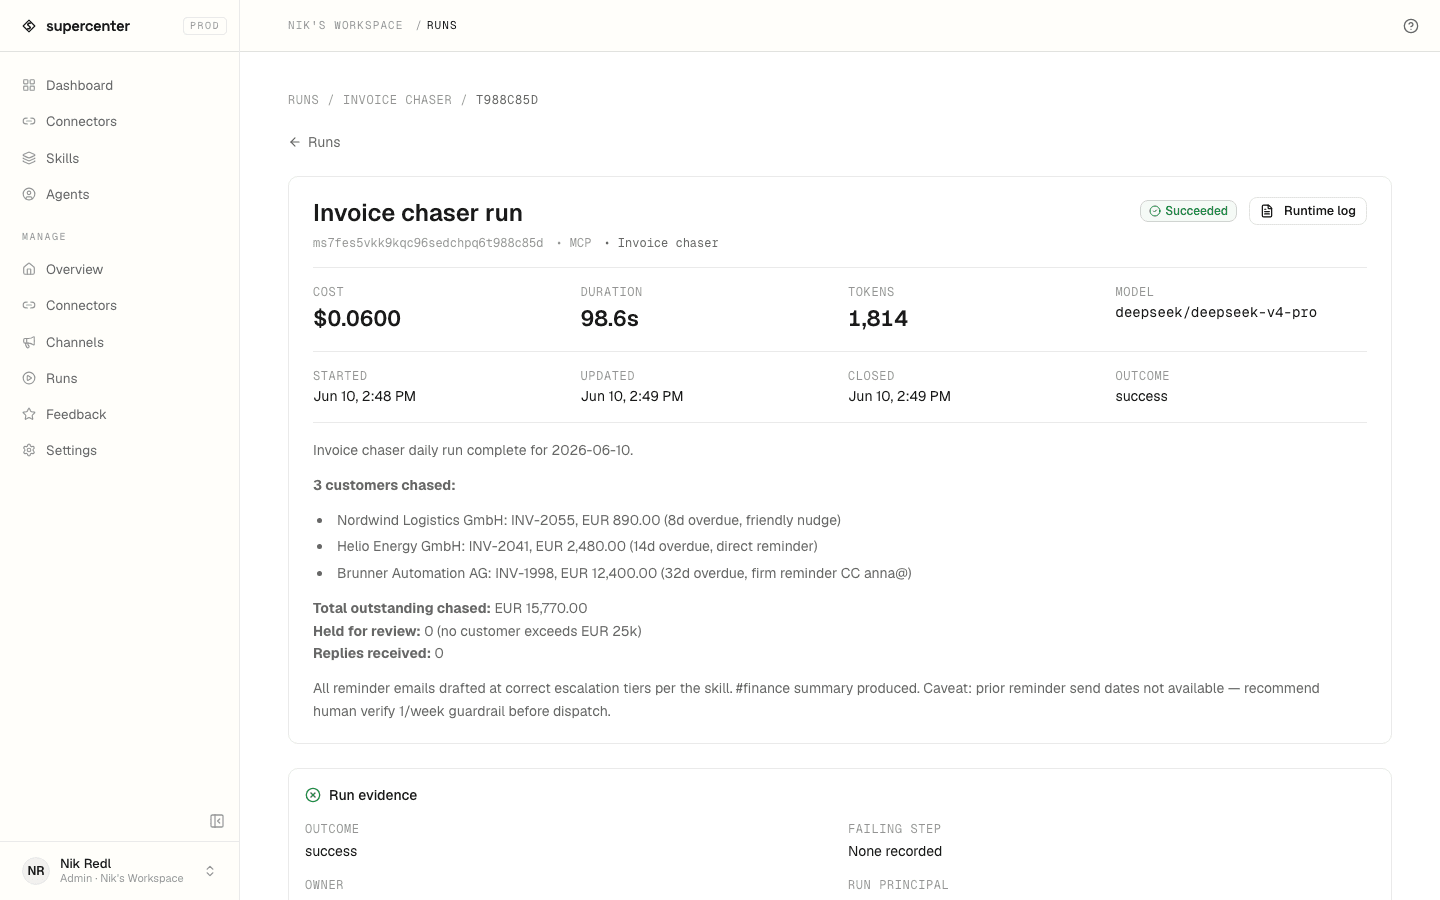Click the RUNS breadcrumb in page path
The height and width of the screenshot is (900, 1440).
pos(303,100)
